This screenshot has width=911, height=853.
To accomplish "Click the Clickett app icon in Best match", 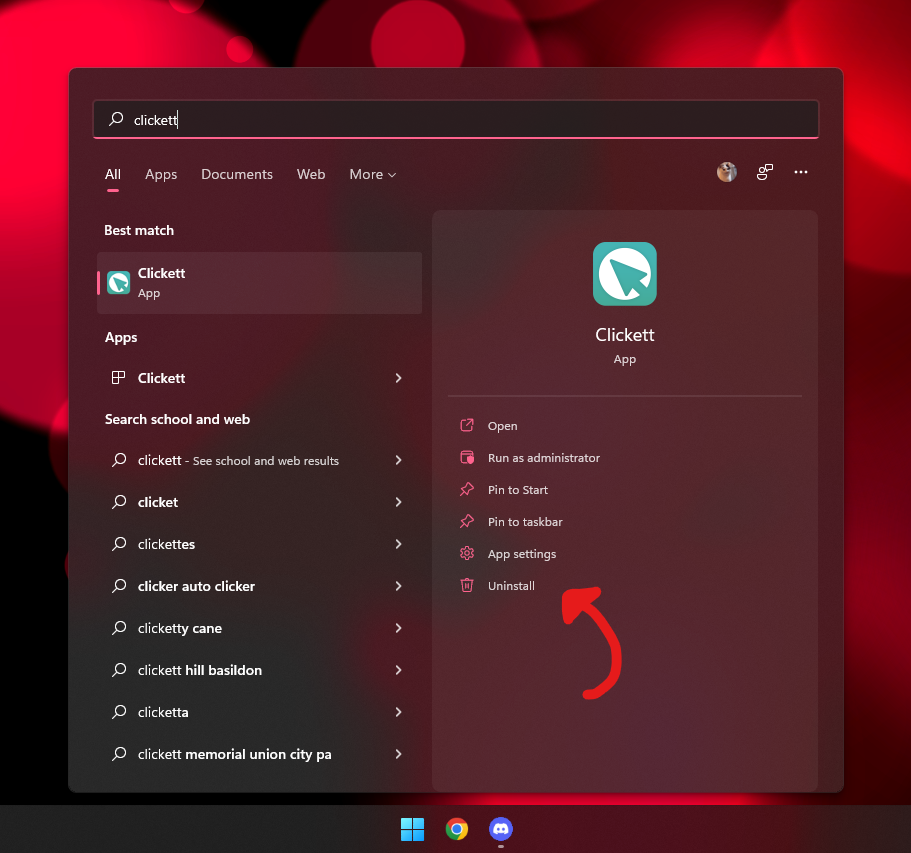I will click(x=119, y=283).
